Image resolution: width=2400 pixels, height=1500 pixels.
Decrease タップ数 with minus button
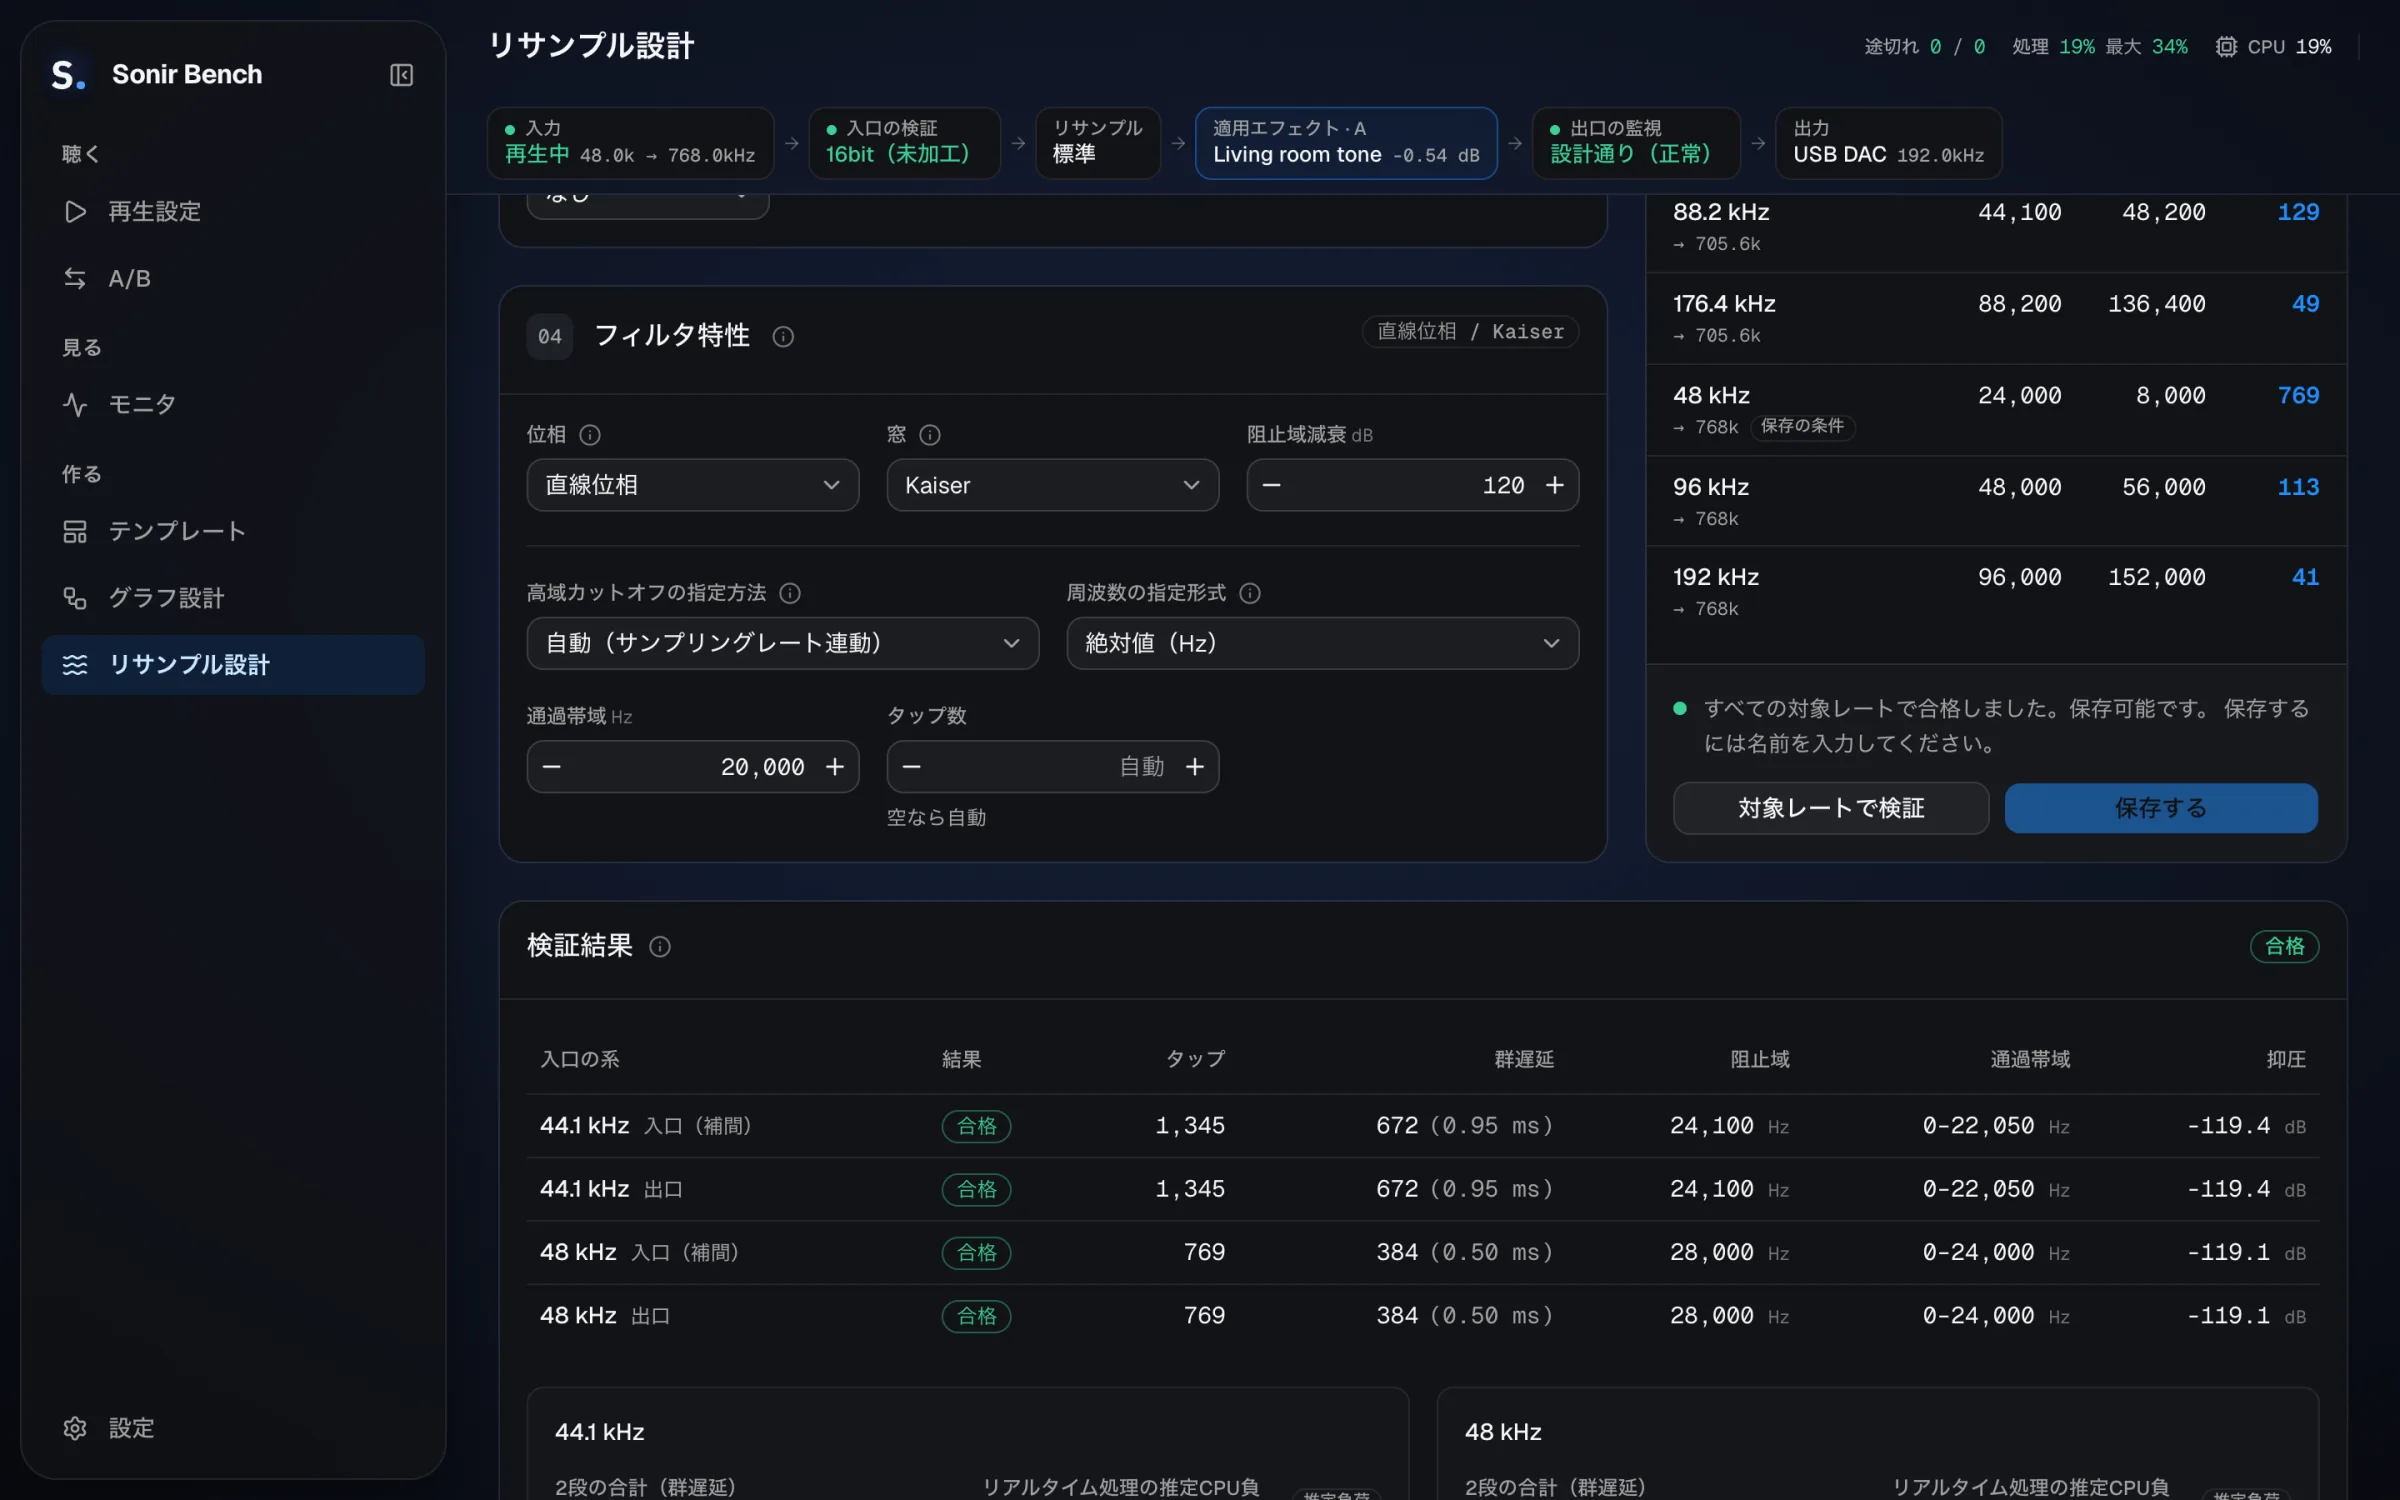[x=912, y=767]
